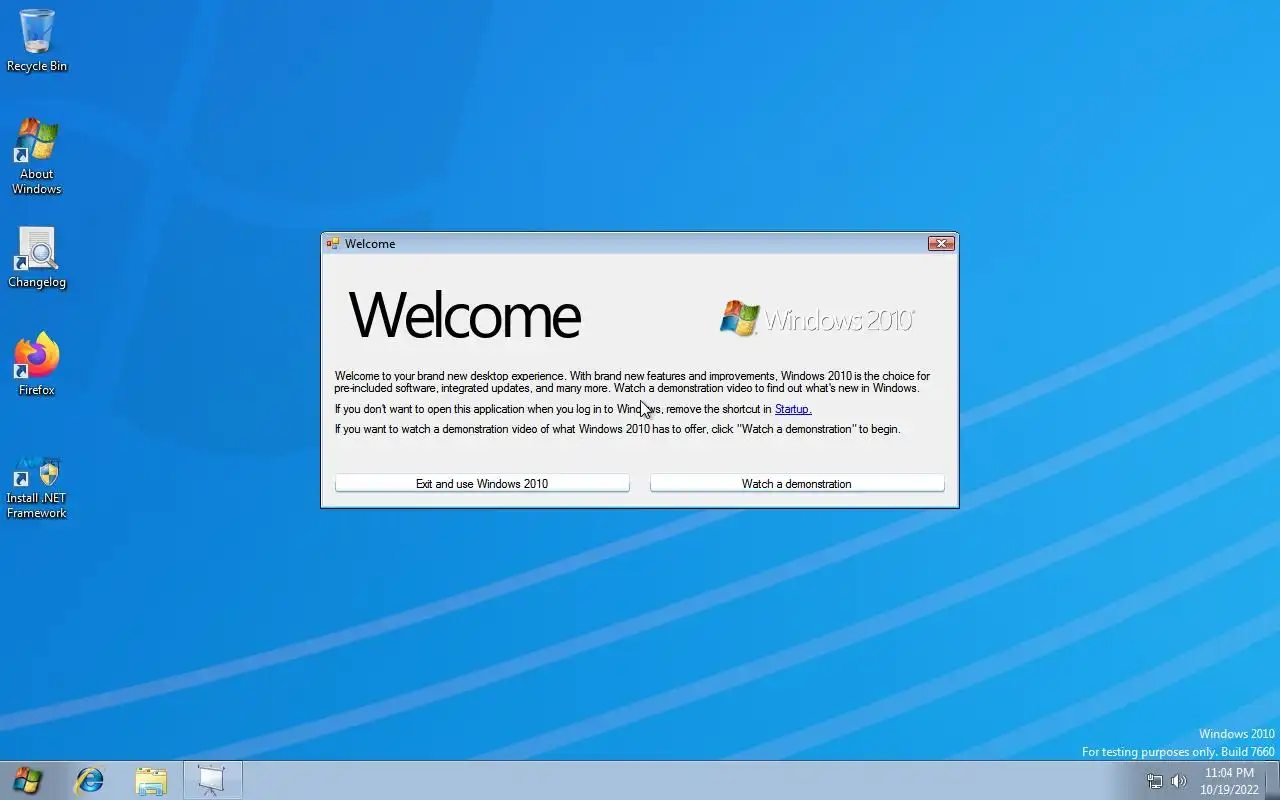Open the Recycle Bin desktop icon
The height and width of the screenshot is (800, 1280).
[x=37, y=40]
